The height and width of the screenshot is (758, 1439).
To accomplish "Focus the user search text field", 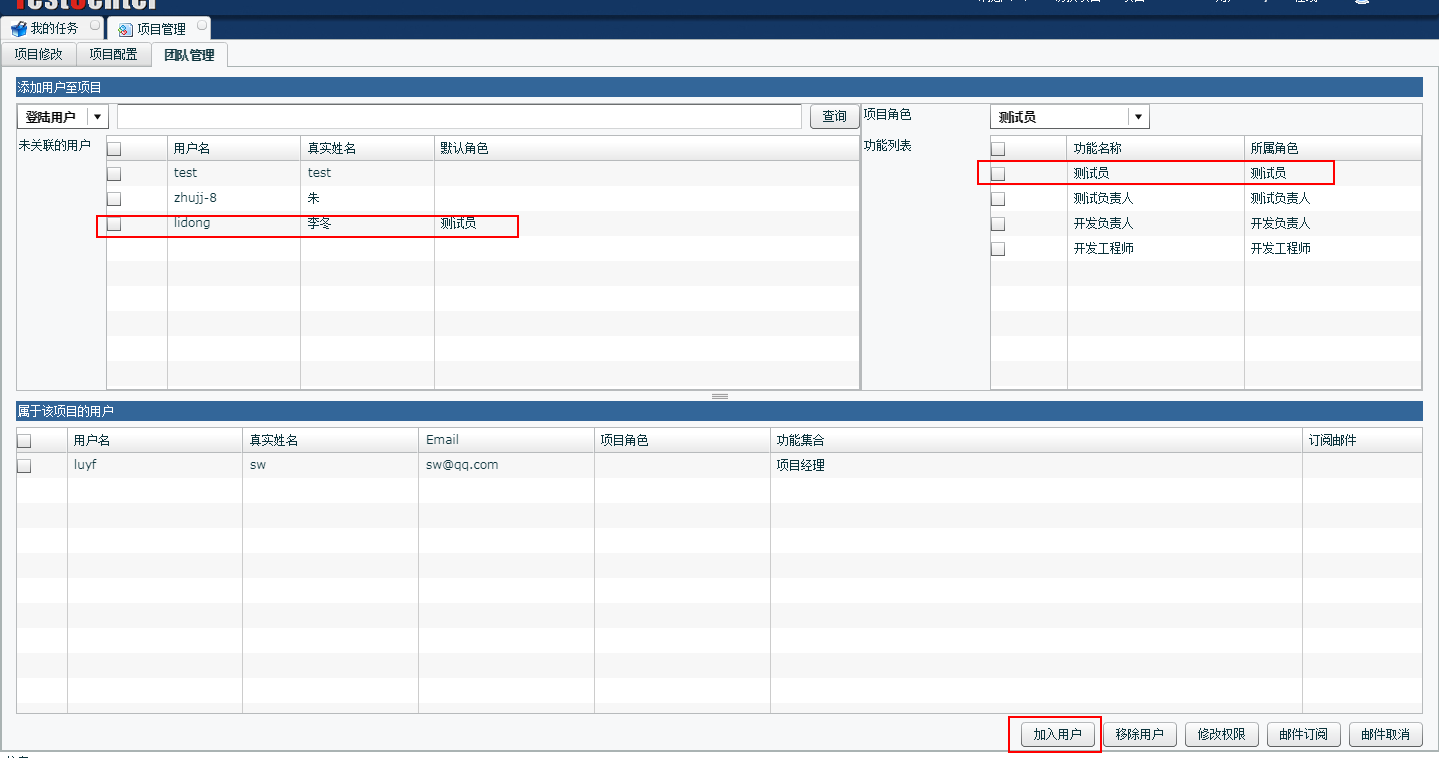I will click(x=459, y=117).
